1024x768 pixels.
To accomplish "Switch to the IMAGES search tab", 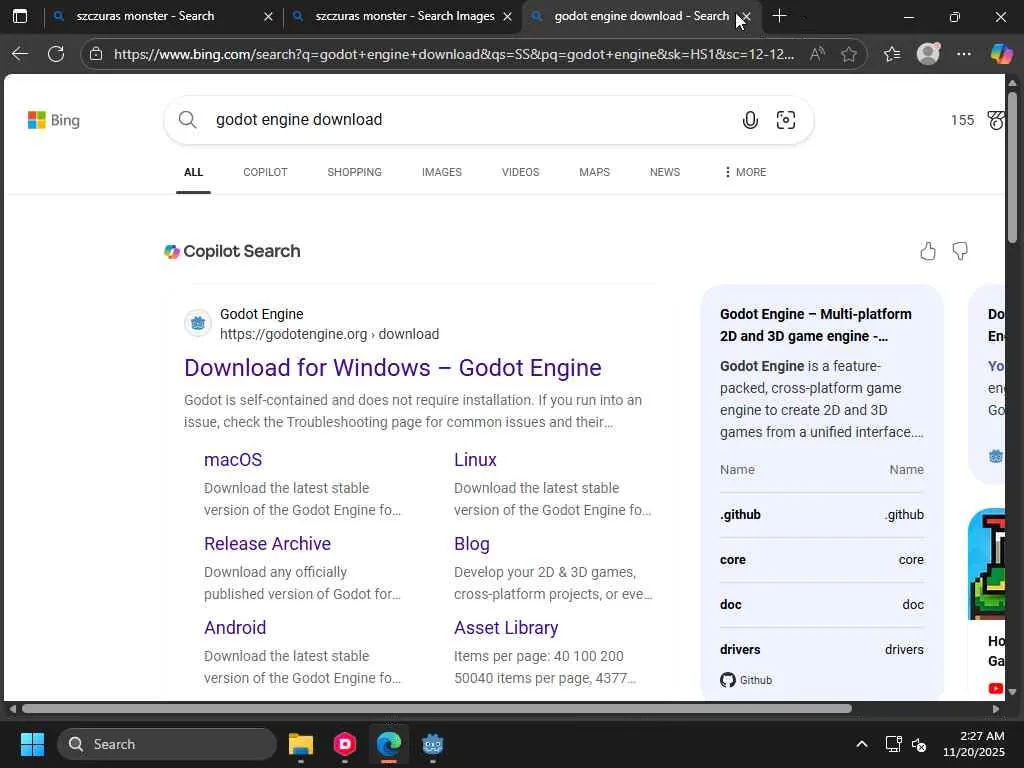I will (x=441, y=172).
